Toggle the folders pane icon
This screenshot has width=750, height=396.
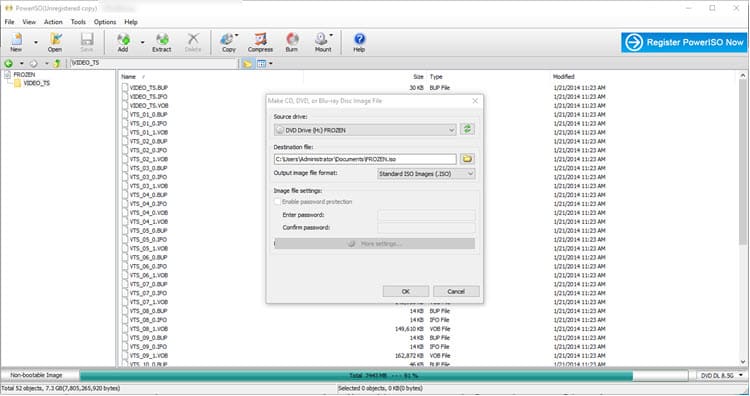pyautogui.click(x=247, y=64)
